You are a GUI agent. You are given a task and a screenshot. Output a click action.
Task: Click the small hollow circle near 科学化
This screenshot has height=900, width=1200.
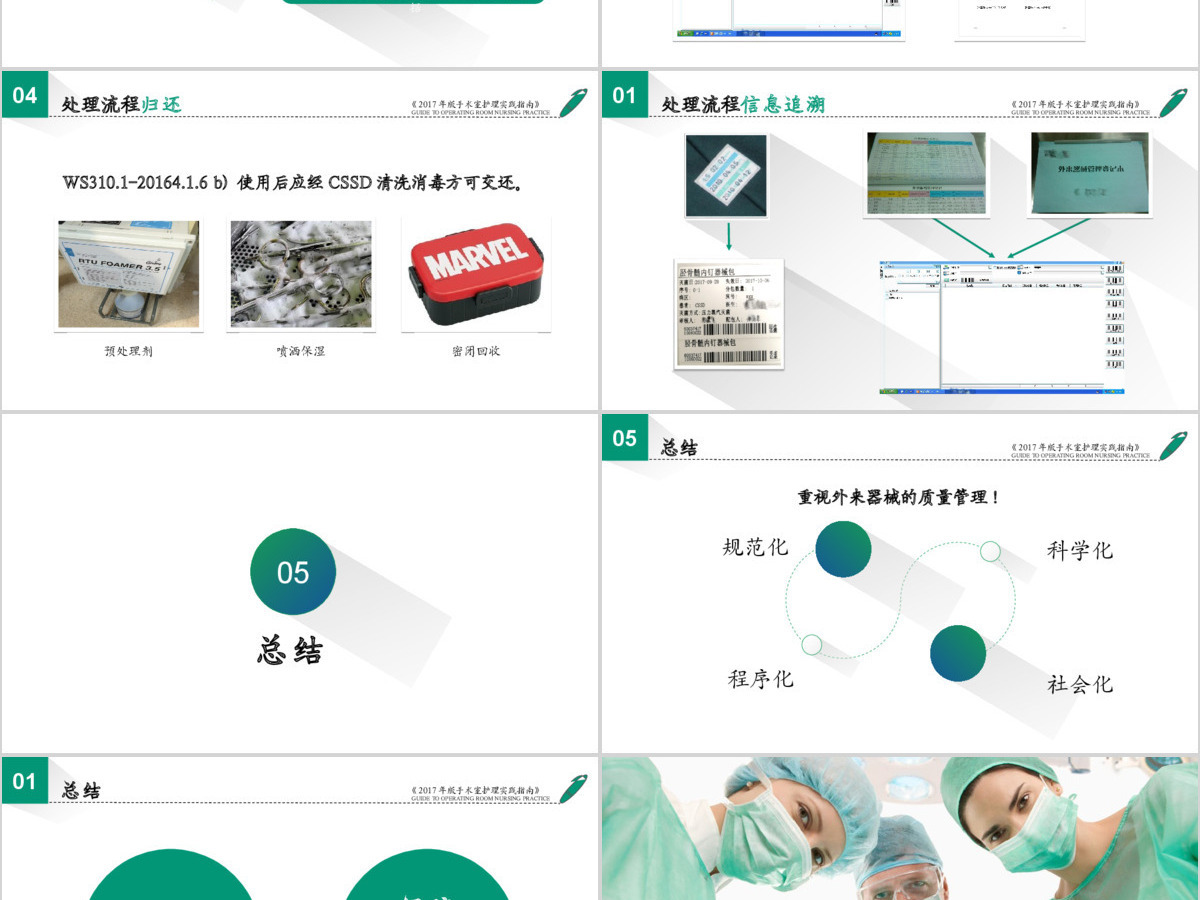990,551
